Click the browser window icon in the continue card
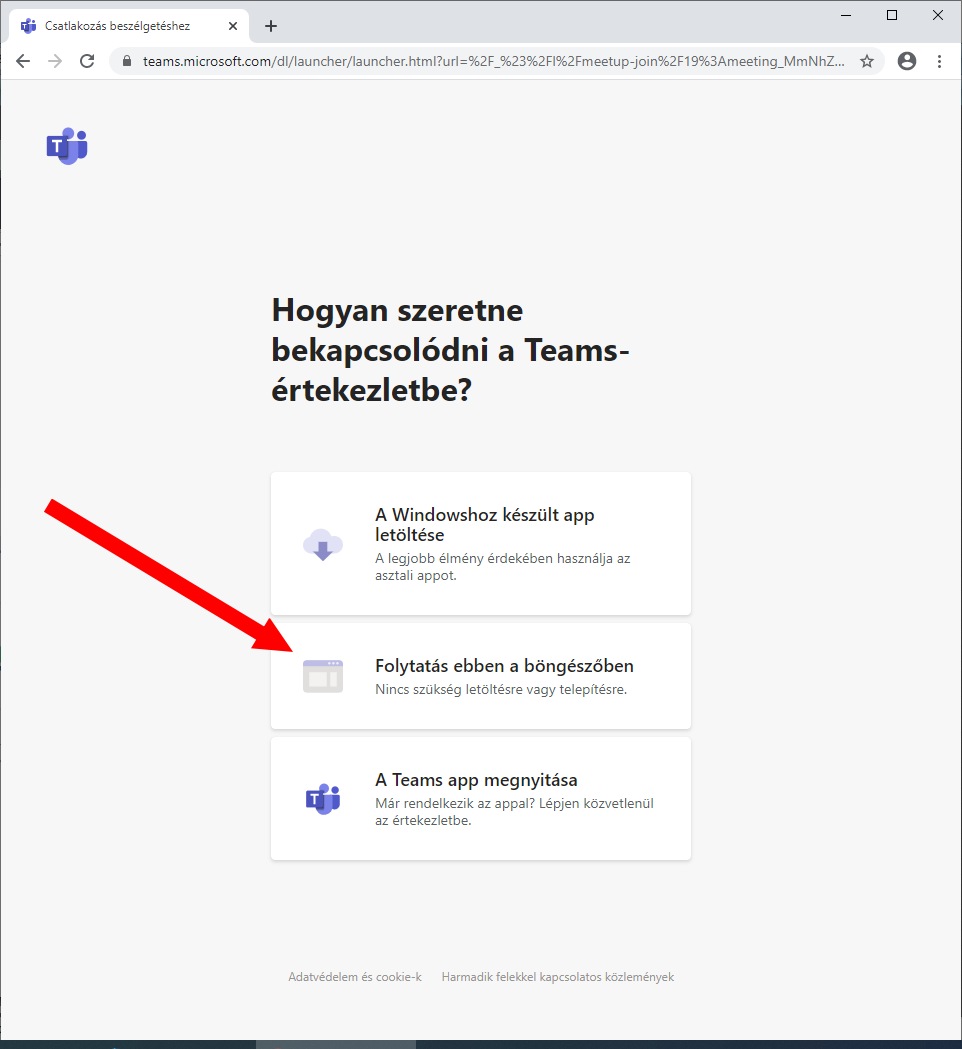Screen dimensions: 962x1049 [323, 676]
